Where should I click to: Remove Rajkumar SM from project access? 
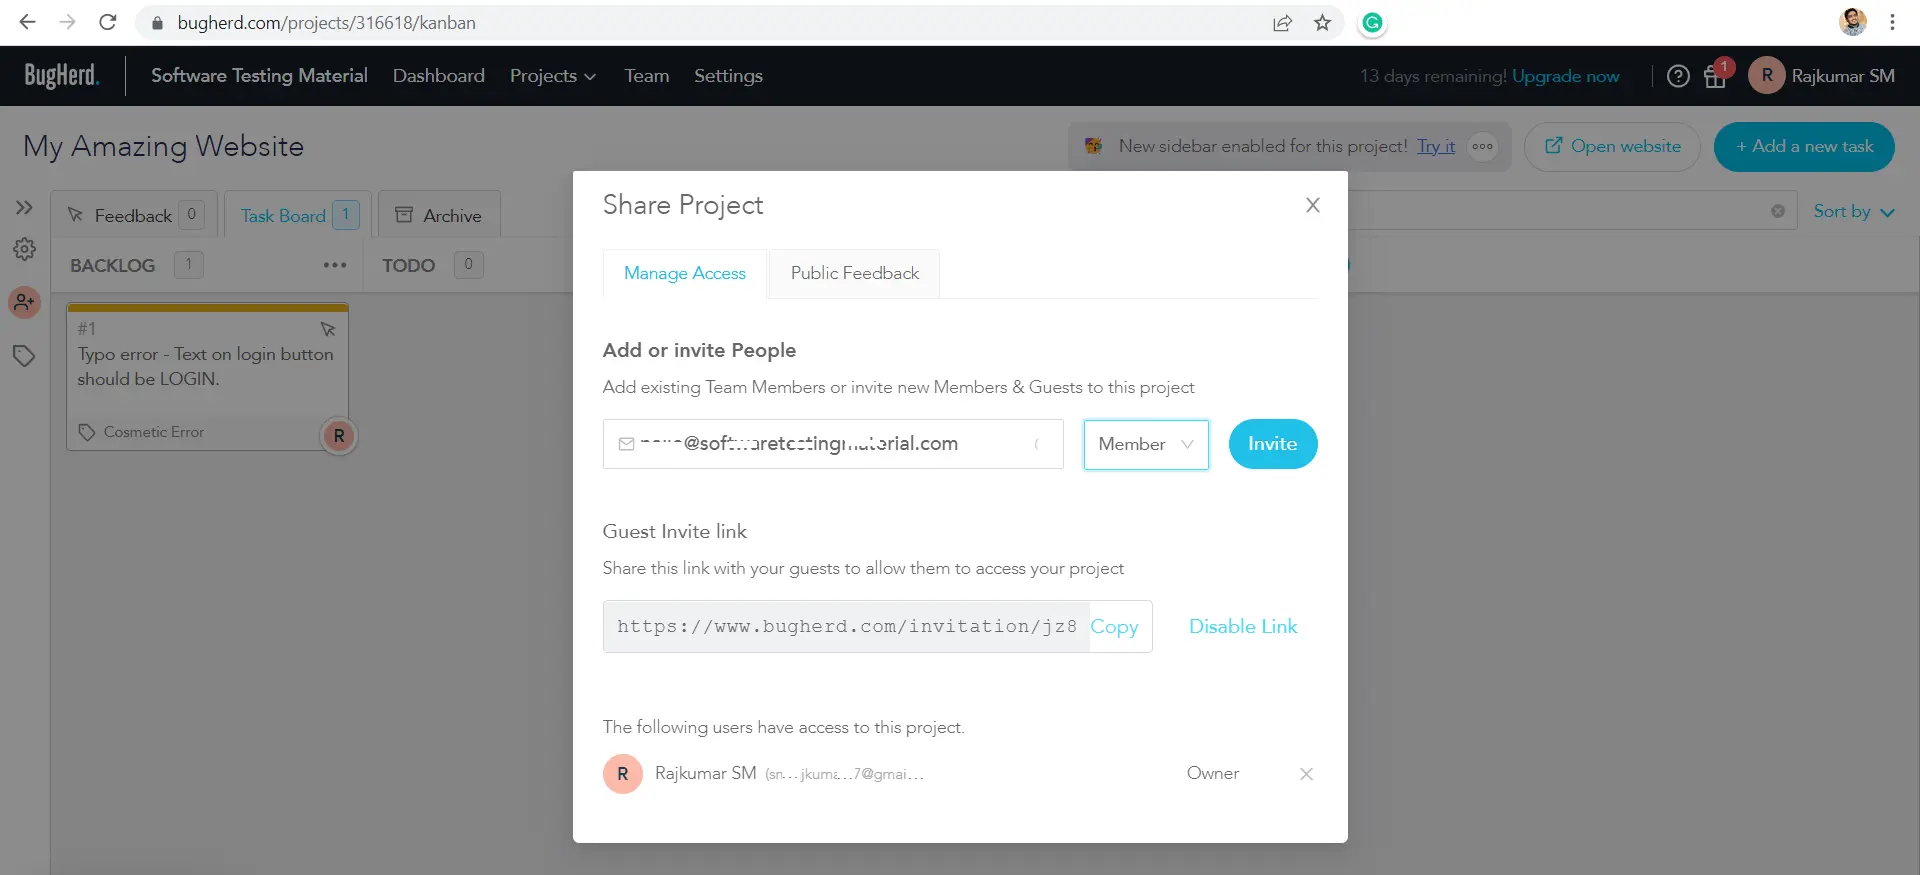[1306, 774]
